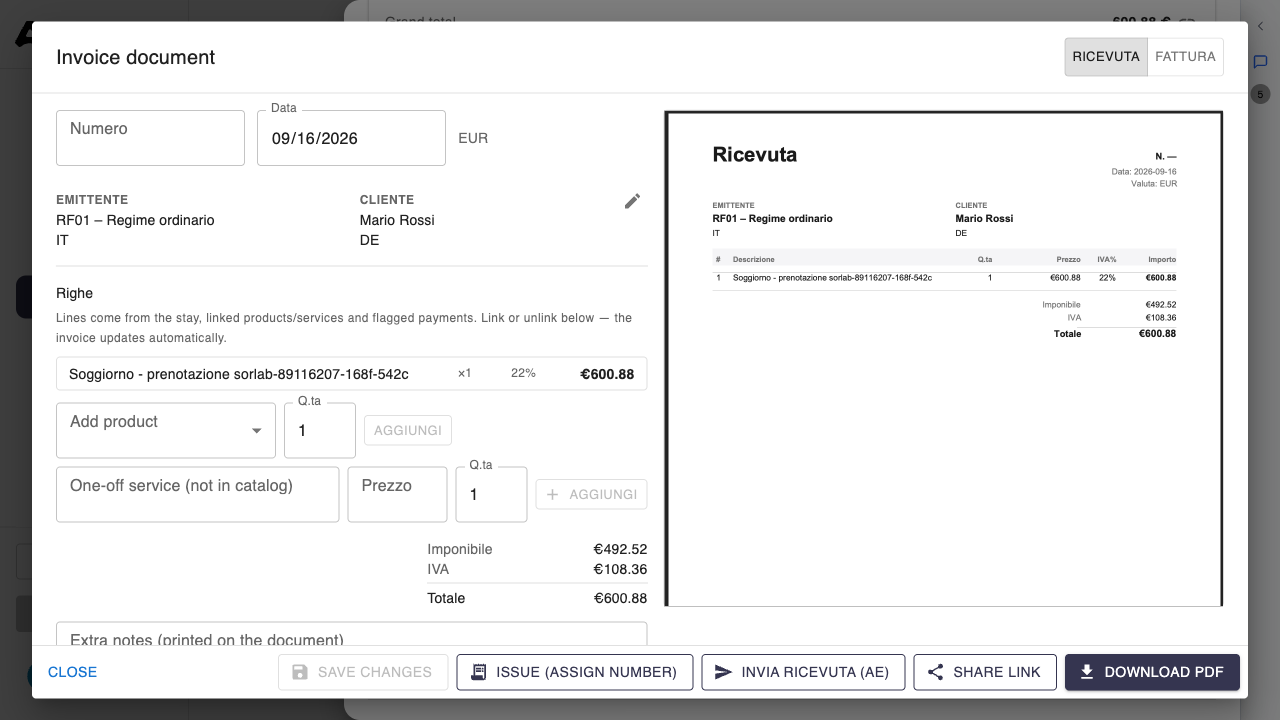
Task: Click the one-off service Q.ta field
Action: pos(491,494)
